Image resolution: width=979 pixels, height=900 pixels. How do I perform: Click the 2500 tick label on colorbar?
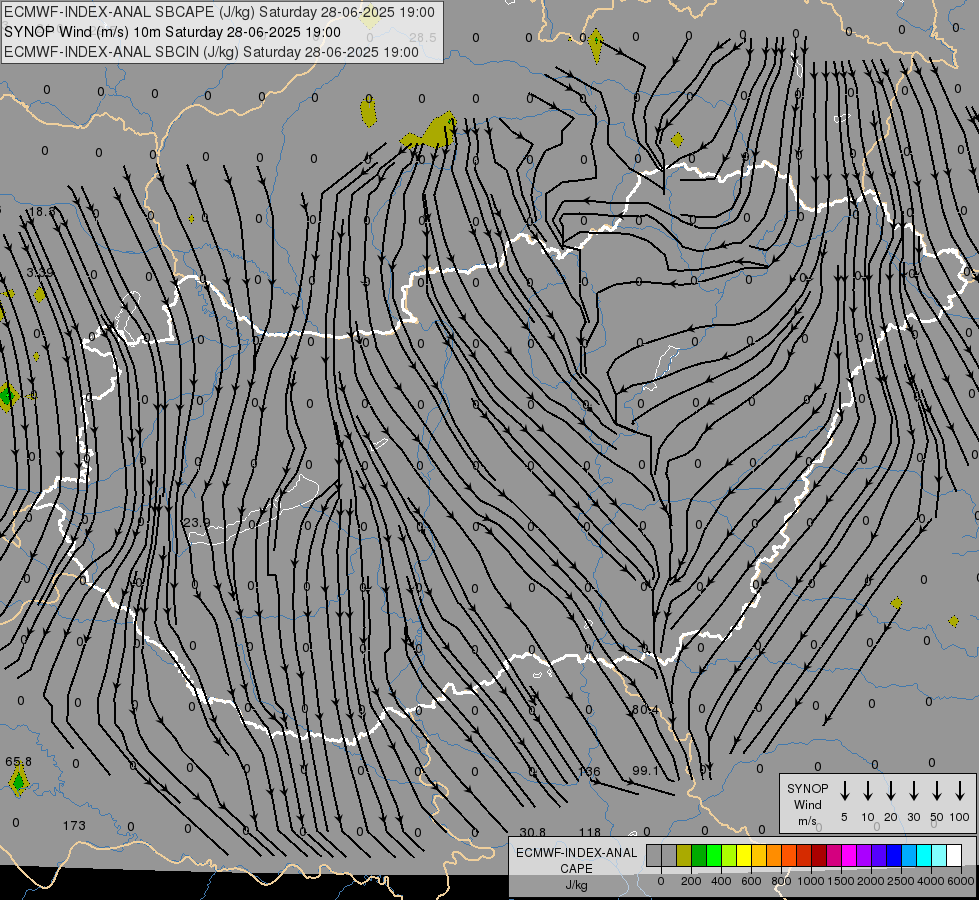tap(901, 881)
